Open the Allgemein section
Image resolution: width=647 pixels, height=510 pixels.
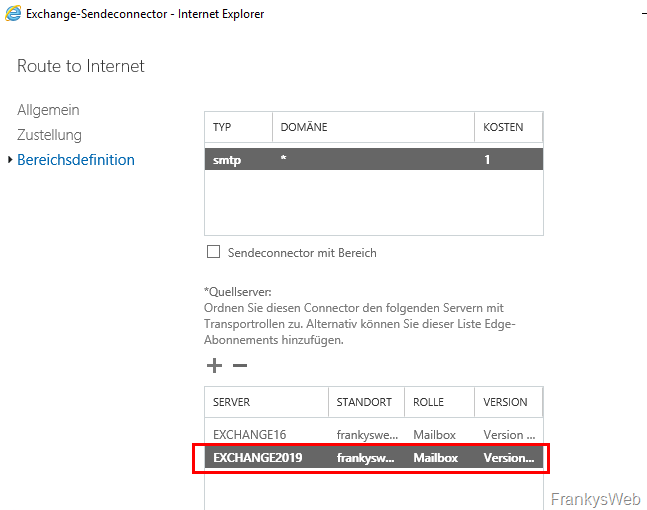pos(48,110)
